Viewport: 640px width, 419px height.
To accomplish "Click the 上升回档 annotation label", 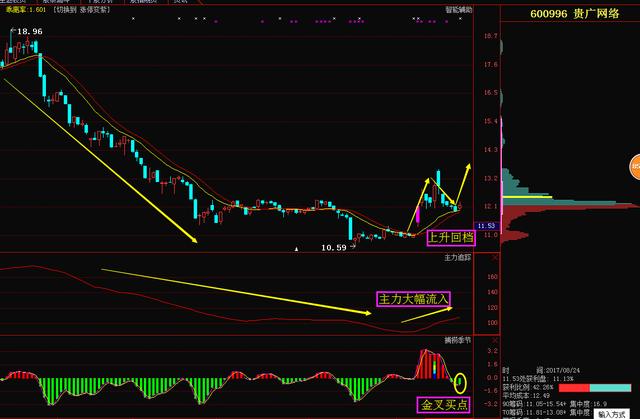I will [x=449, y=237].
